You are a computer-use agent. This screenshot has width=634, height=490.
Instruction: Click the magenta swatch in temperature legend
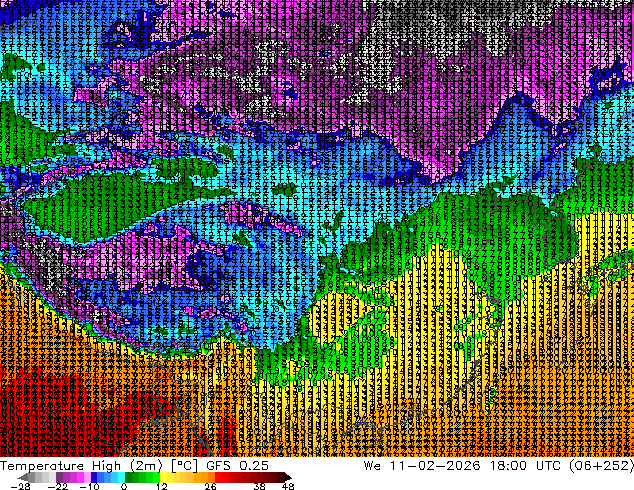click(x=80, y=477)
